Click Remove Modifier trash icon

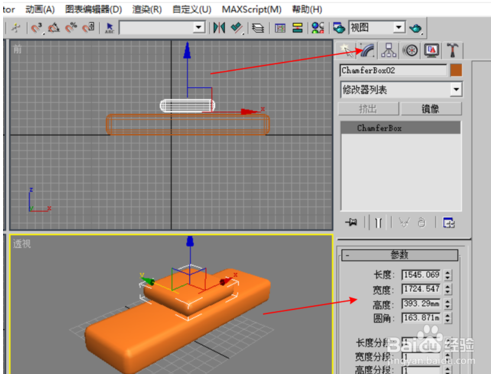[x=422, y=223]
